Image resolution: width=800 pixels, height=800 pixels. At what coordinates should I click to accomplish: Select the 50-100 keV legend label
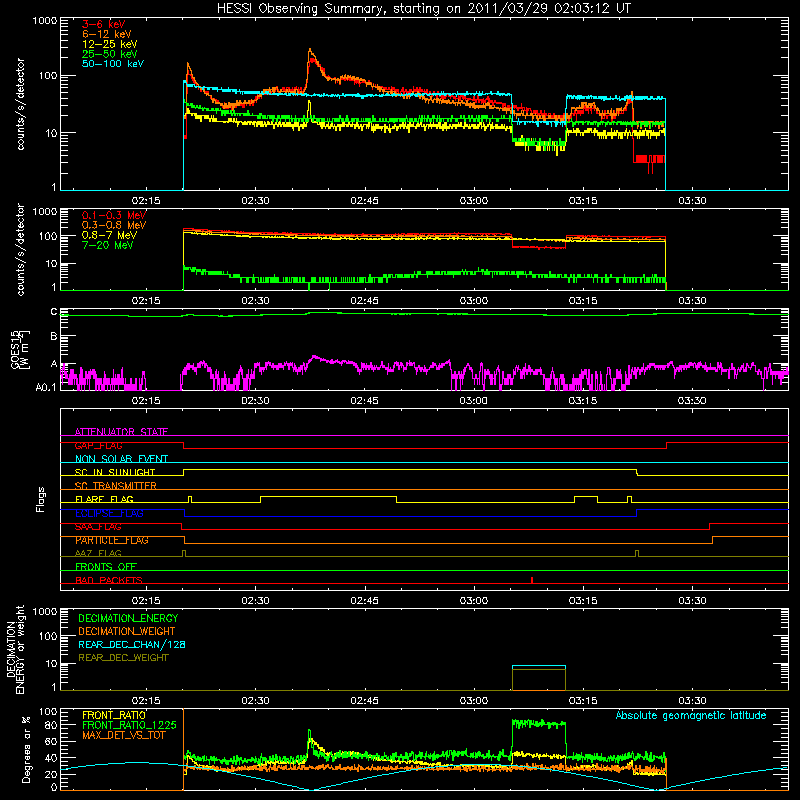tap(113, 64)
